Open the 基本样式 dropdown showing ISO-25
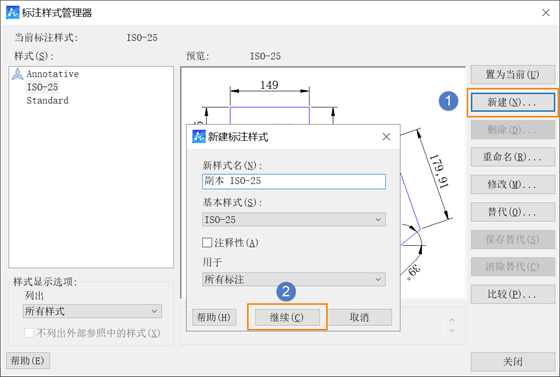The image size is (560, 377). tap(294, 220)
